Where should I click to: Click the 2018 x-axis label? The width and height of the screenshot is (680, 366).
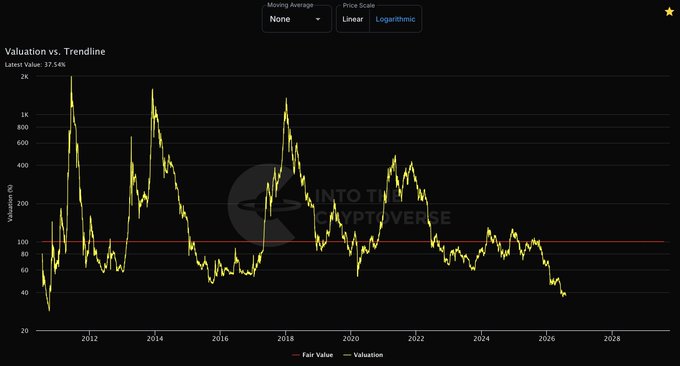pos(285,338)
